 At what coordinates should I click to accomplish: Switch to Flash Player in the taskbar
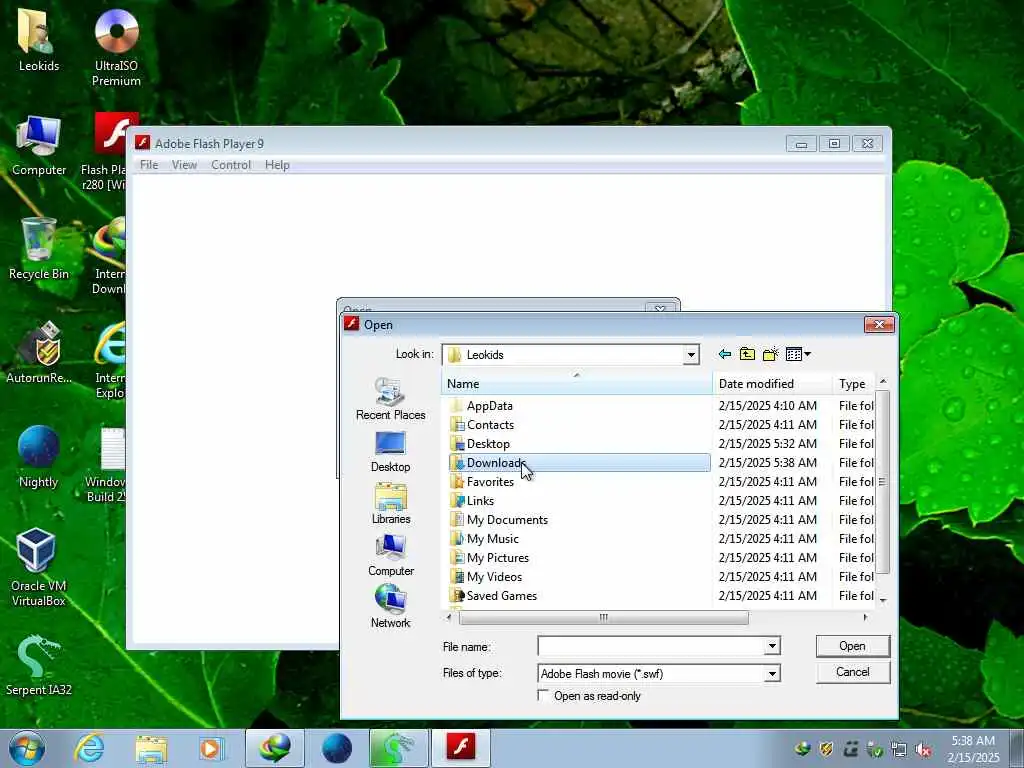460,748
